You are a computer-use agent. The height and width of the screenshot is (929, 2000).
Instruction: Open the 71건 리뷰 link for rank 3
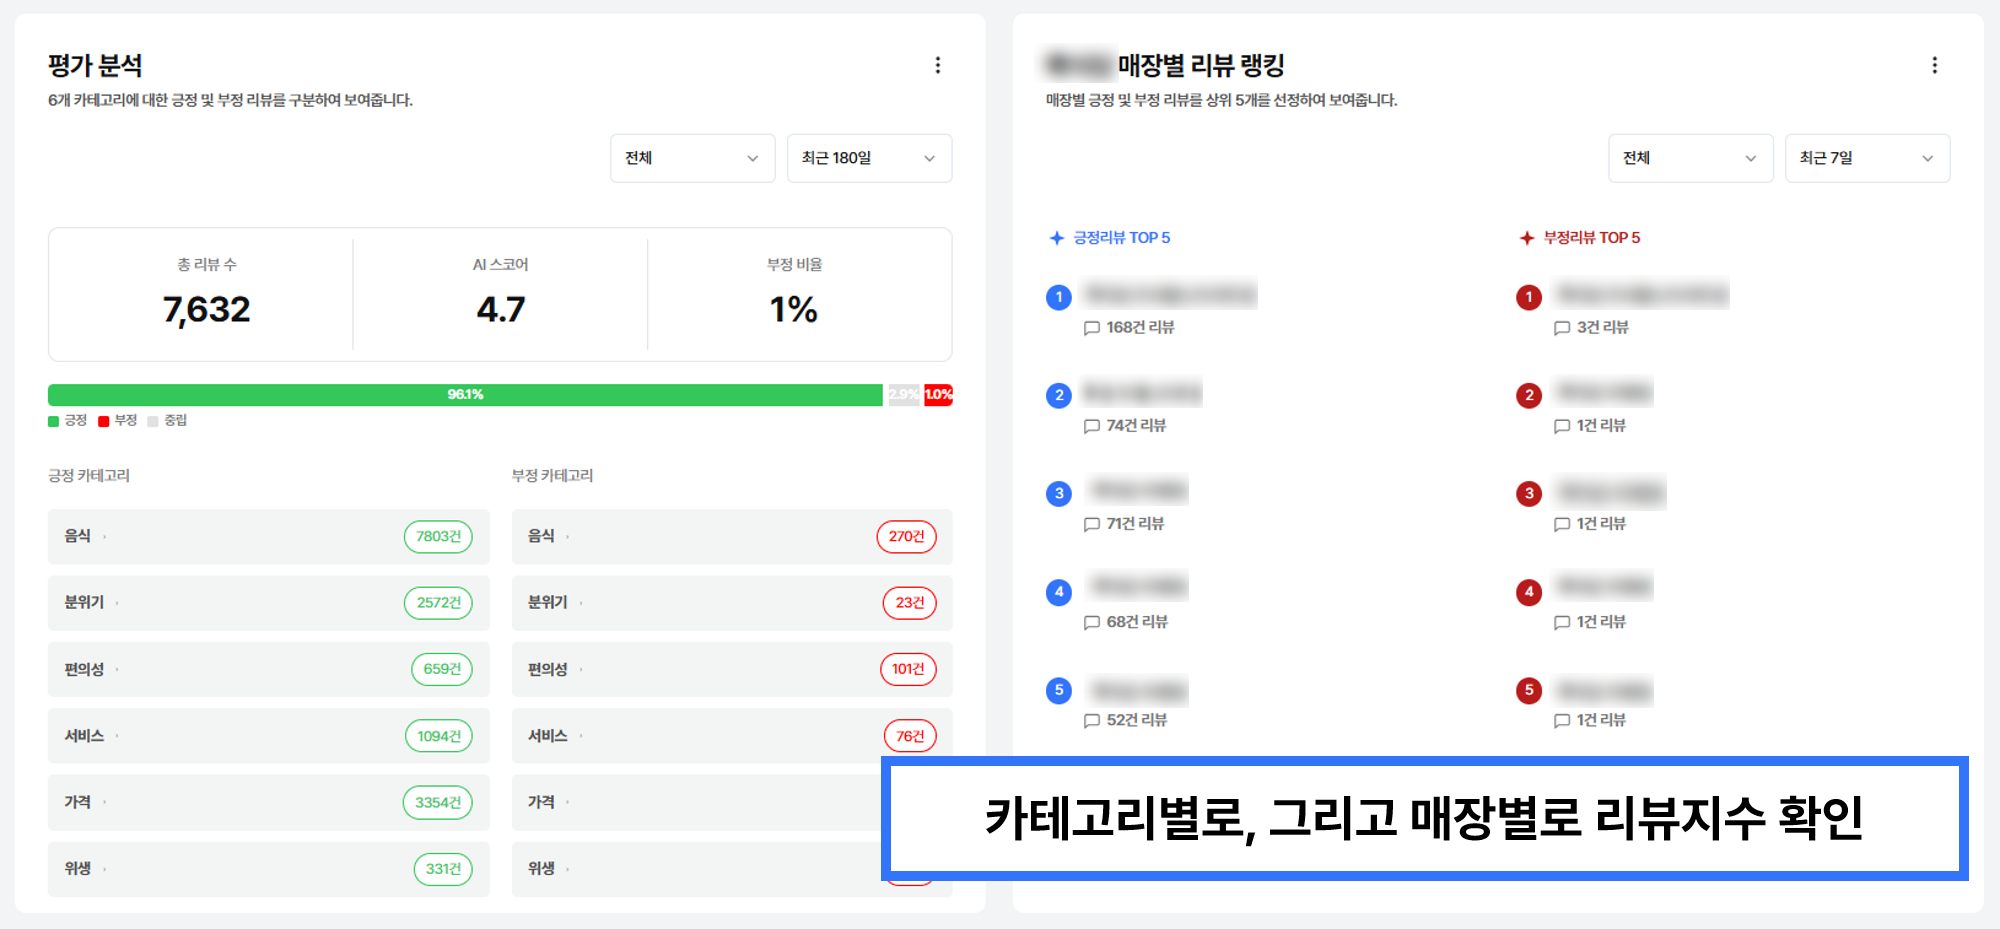pyautogui.click(x=1135, y=523)
